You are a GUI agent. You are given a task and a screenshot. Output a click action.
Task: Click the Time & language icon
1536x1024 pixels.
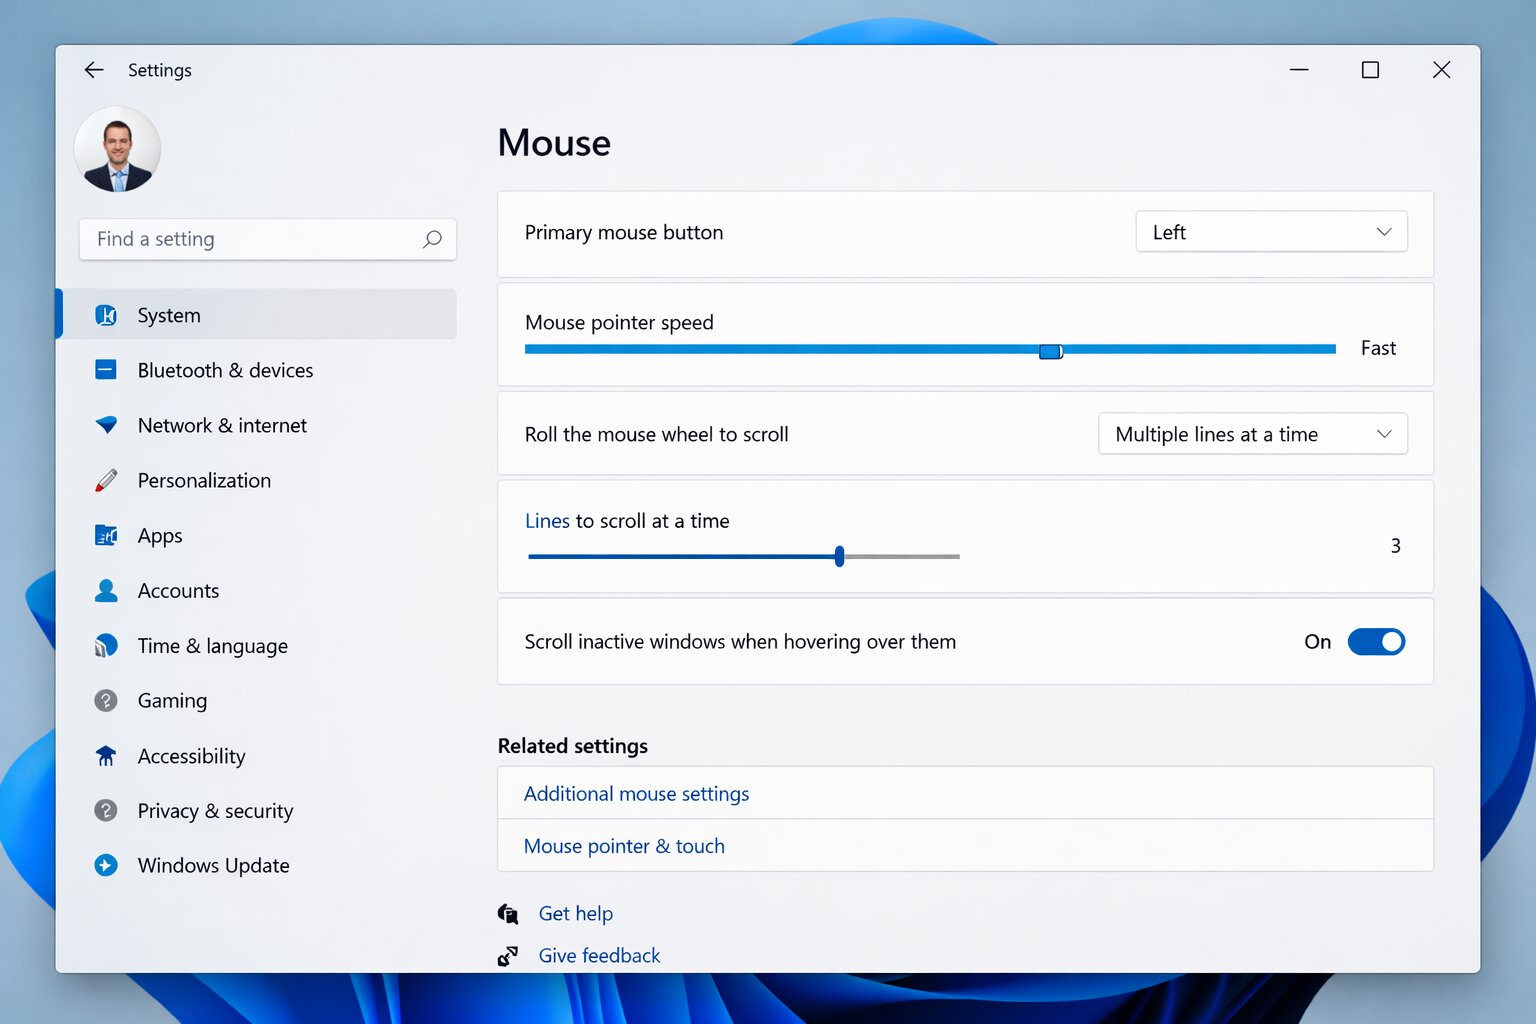click(x=106, y=645)
